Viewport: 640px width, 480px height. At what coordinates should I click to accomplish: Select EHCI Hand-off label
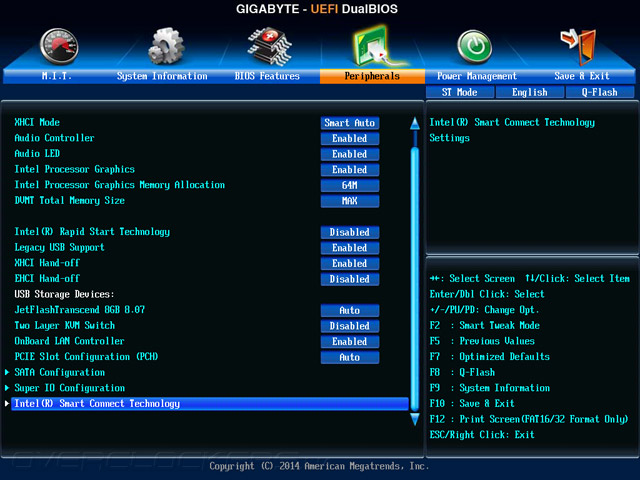click(47, 278)
